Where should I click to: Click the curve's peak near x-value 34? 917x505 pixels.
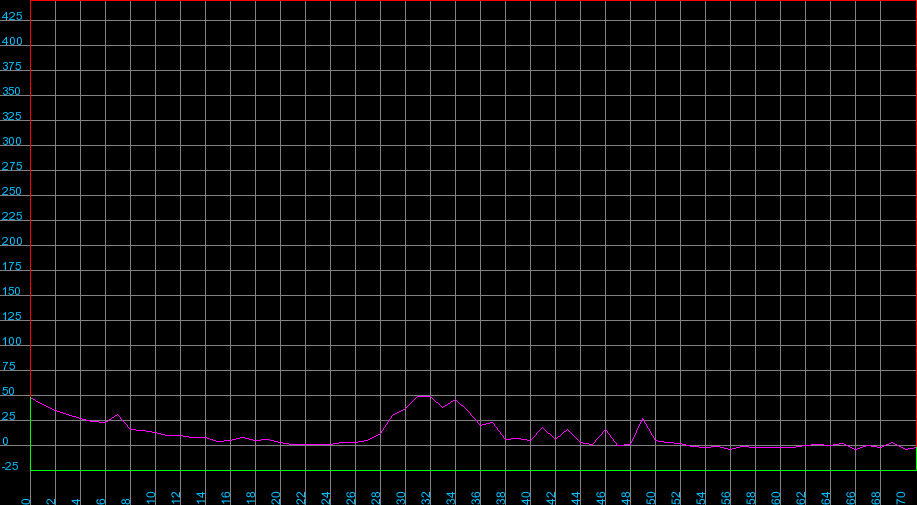click(x=455, y=399)
